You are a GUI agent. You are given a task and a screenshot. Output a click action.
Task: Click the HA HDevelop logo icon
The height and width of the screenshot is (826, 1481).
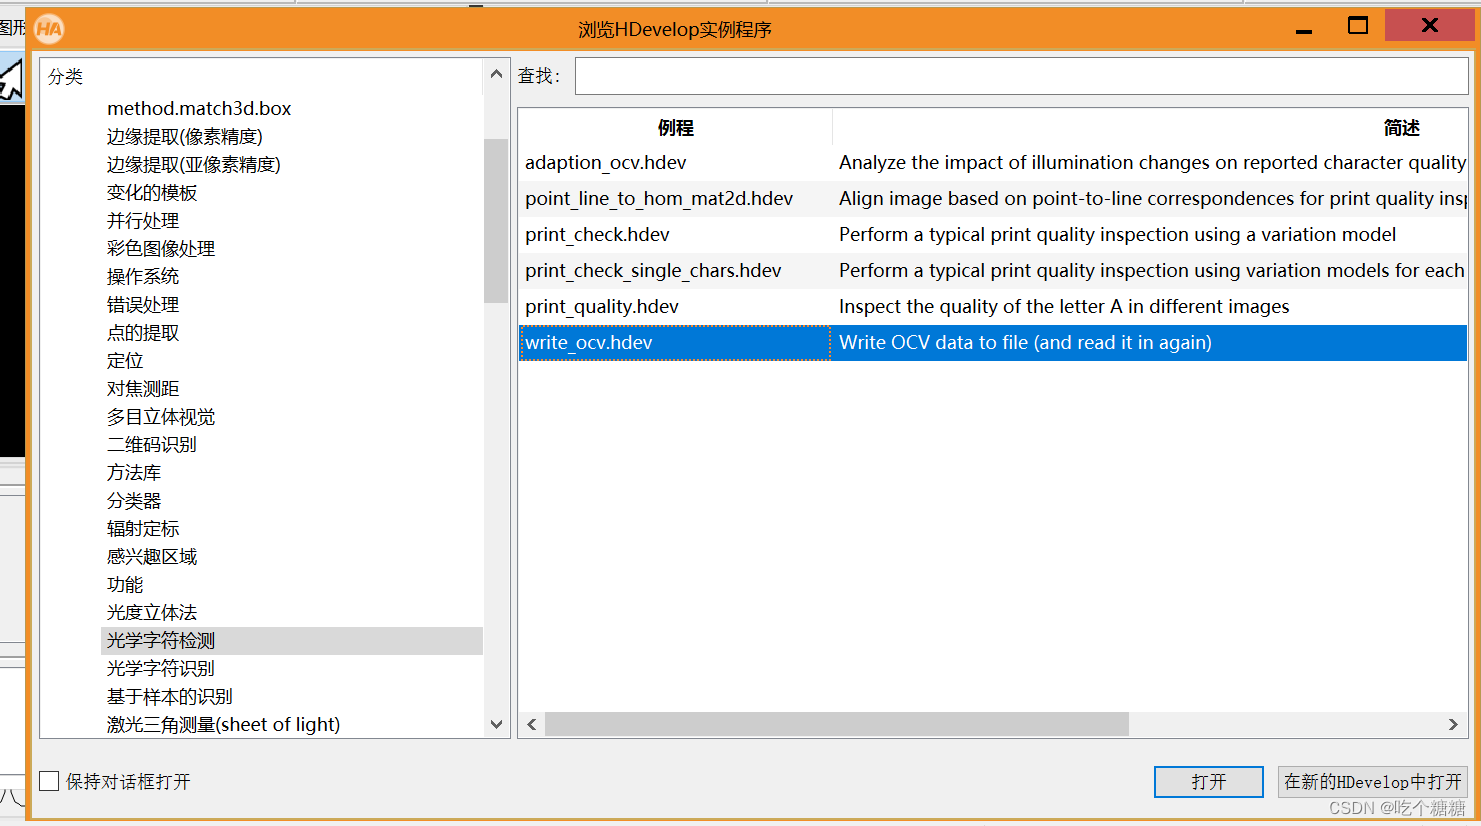click(x=48, y=29)
